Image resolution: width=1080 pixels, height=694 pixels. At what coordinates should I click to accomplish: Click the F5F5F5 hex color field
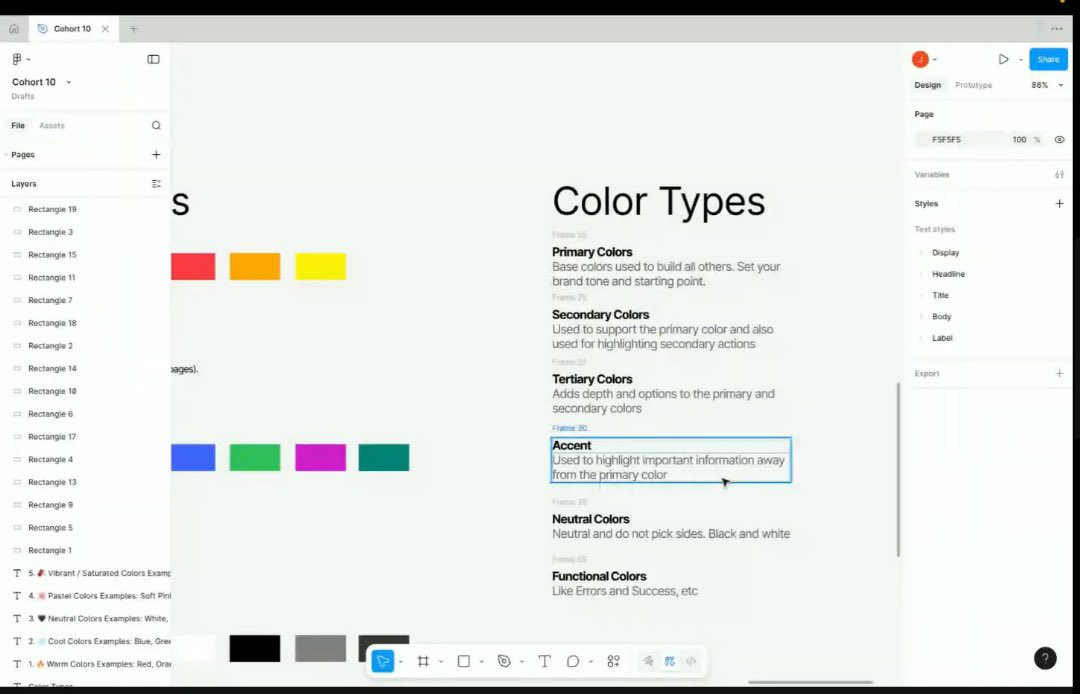tap(946, 140)
